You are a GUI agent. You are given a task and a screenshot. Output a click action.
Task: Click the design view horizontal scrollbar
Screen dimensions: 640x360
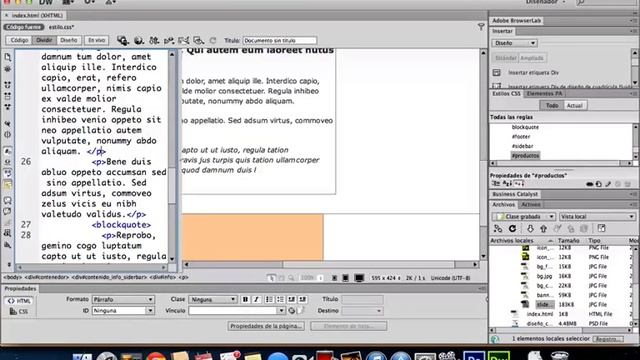[x=331, y=264]
